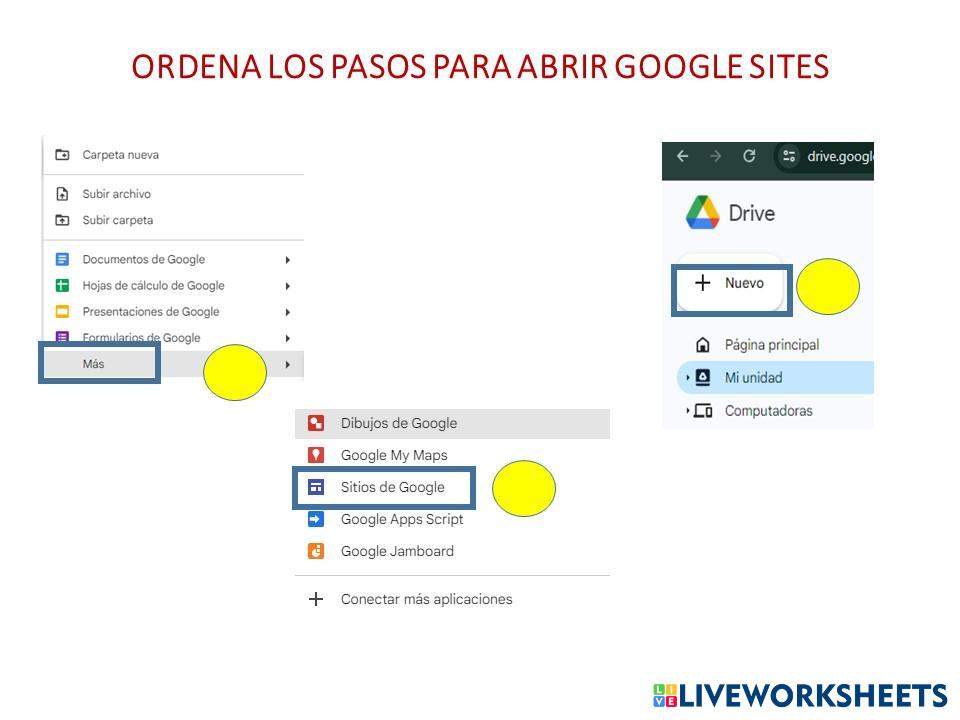Click the red Google Drawings icon

pyautogui.click(x=316, y=423)
